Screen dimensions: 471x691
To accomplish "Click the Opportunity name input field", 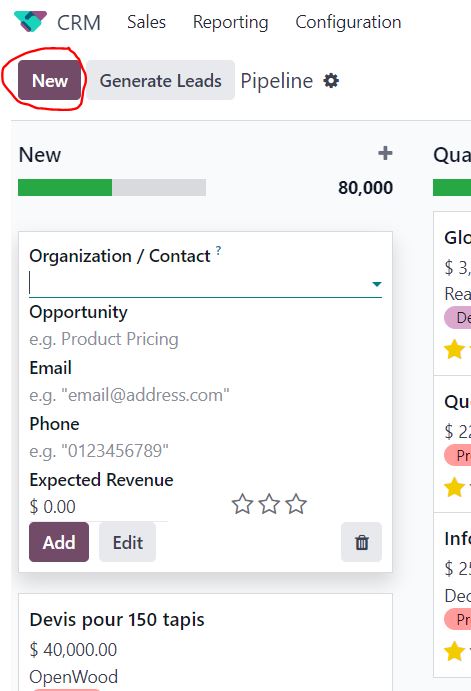I will coord(205,339).
